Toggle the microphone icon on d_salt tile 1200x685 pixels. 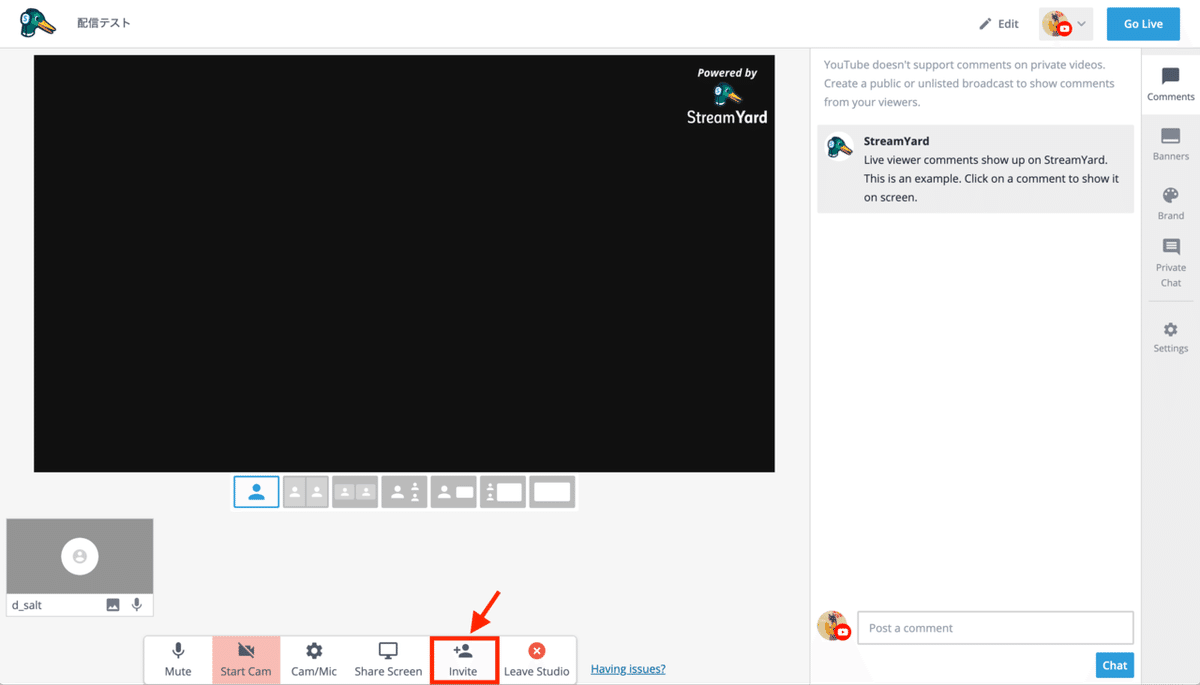[137, 605]
